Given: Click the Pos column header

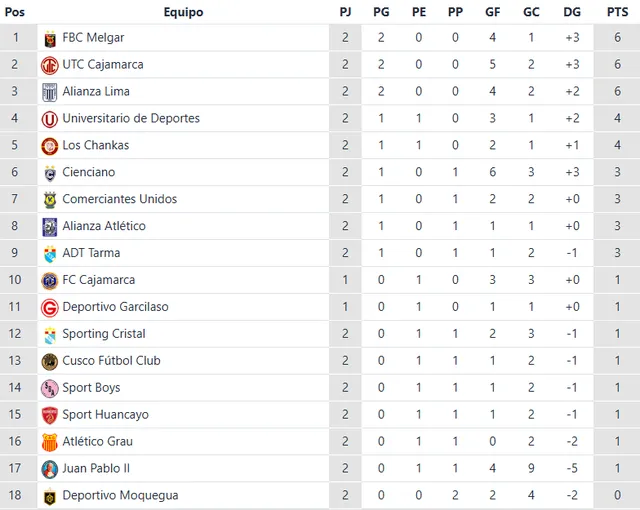Looking at the screenshot, I should pos(15,12).
